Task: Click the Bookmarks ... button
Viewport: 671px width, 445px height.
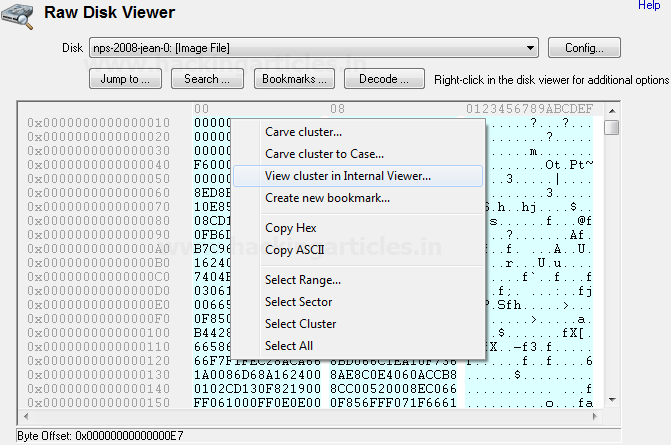Action: coord(294,78)
